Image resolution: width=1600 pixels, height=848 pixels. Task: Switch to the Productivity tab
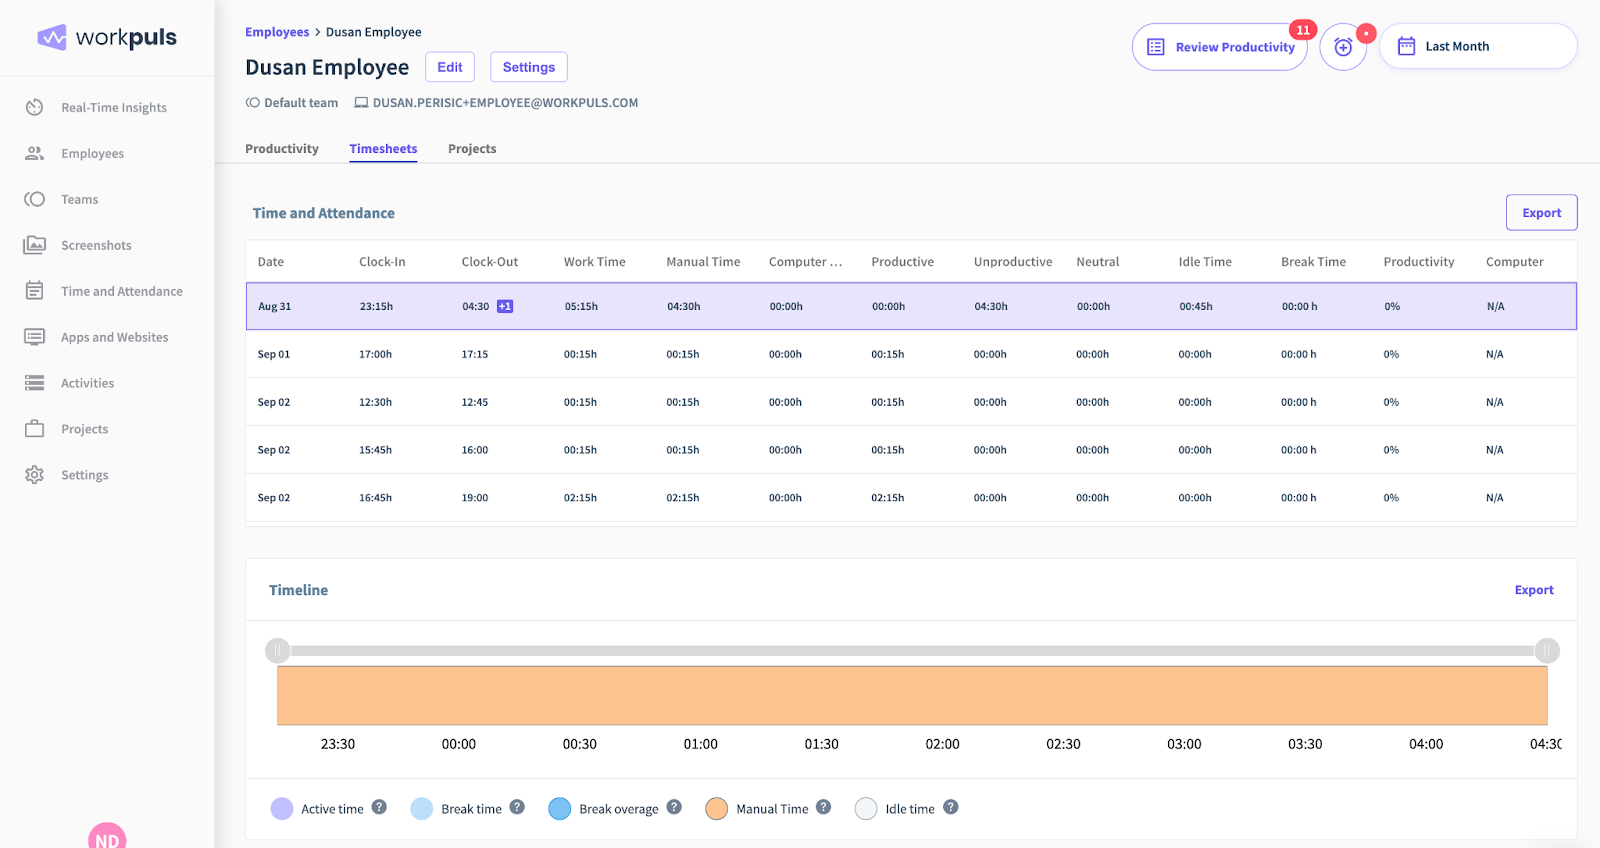[282, 149]
